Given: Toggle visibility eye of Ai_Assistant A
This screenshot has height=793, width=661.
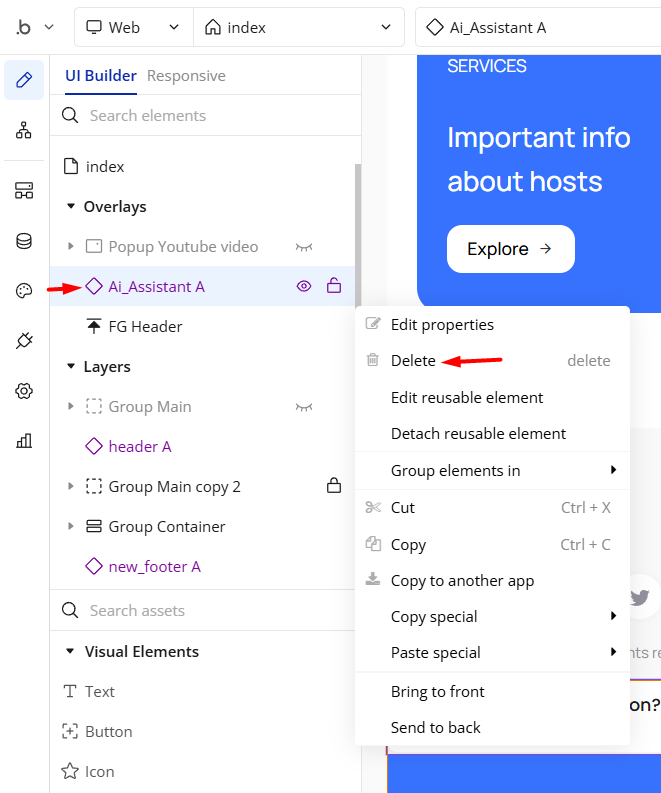Looking at the screenshot, I should point(304,286).
